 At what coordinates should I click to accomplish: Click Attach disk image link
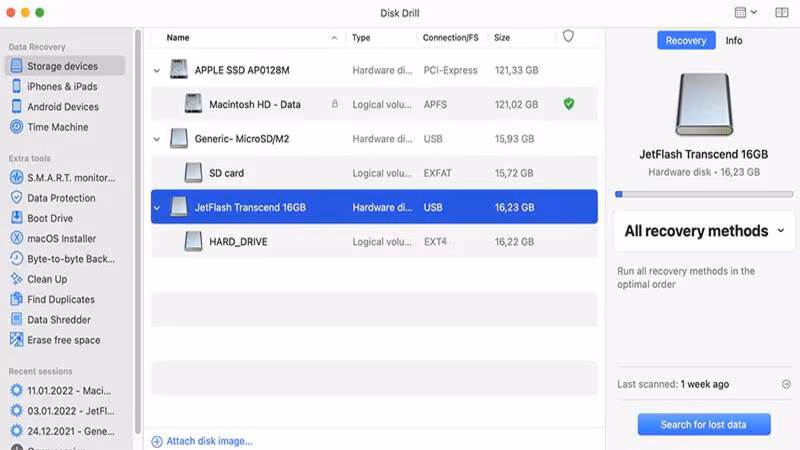[202, 441]
